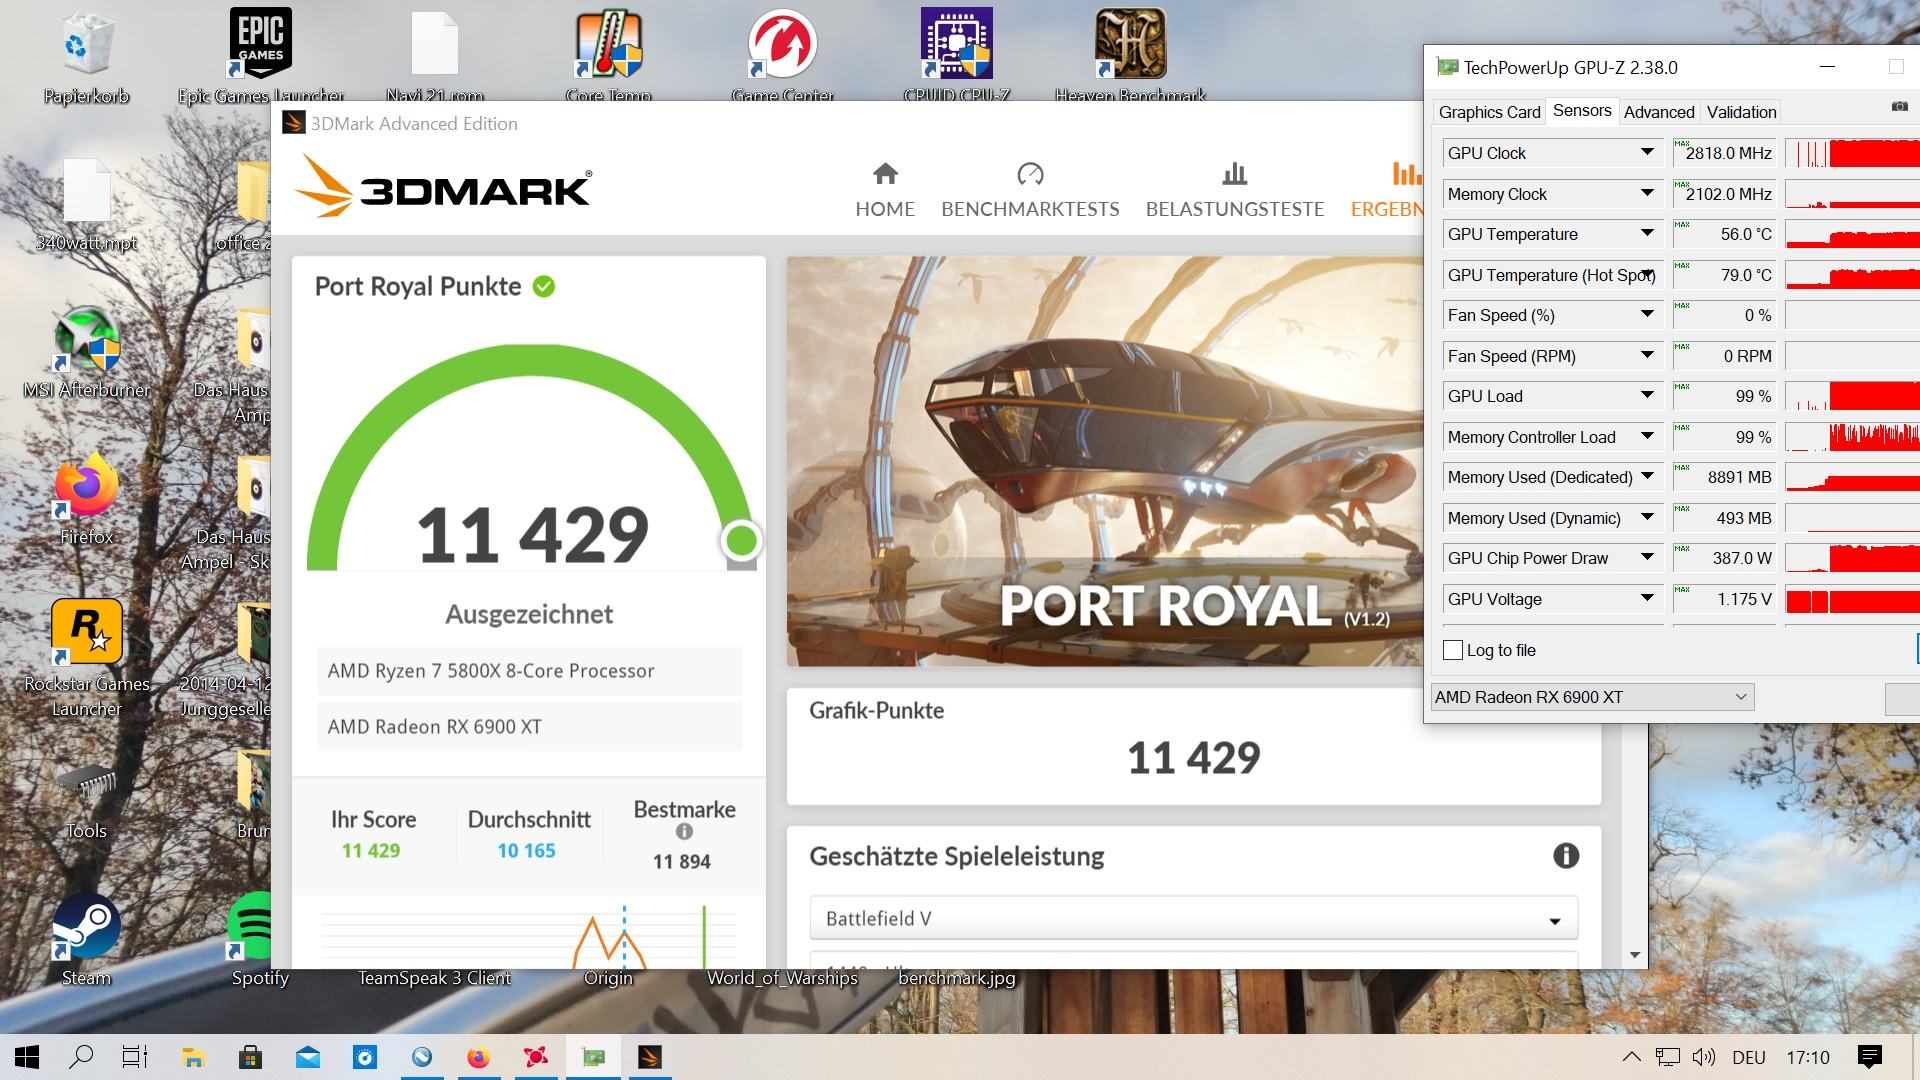Screen dimensions: 1920x1080
Task: Click the Port Royal score gauge knob
Action: click(741, 540)
